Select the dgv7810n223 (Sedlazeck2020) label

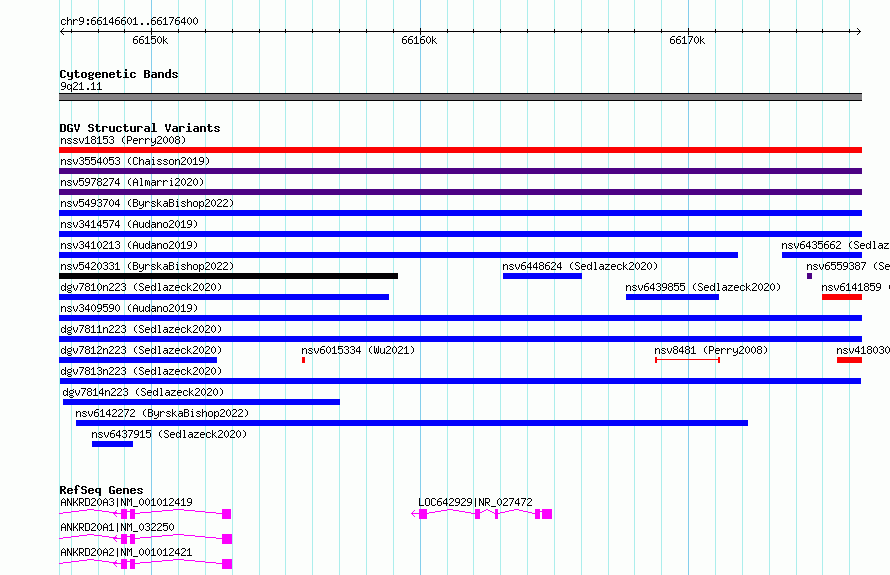pyautogui.click(x=141, y=287)
